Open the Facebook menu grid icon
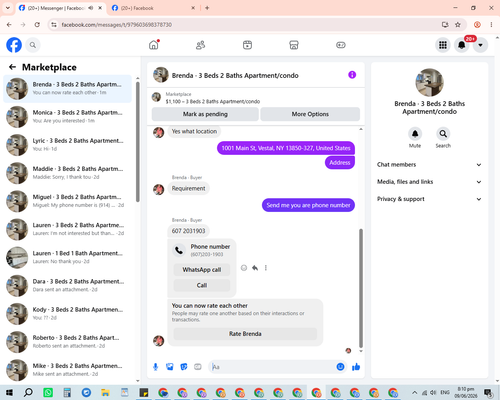 pos(443,45)
